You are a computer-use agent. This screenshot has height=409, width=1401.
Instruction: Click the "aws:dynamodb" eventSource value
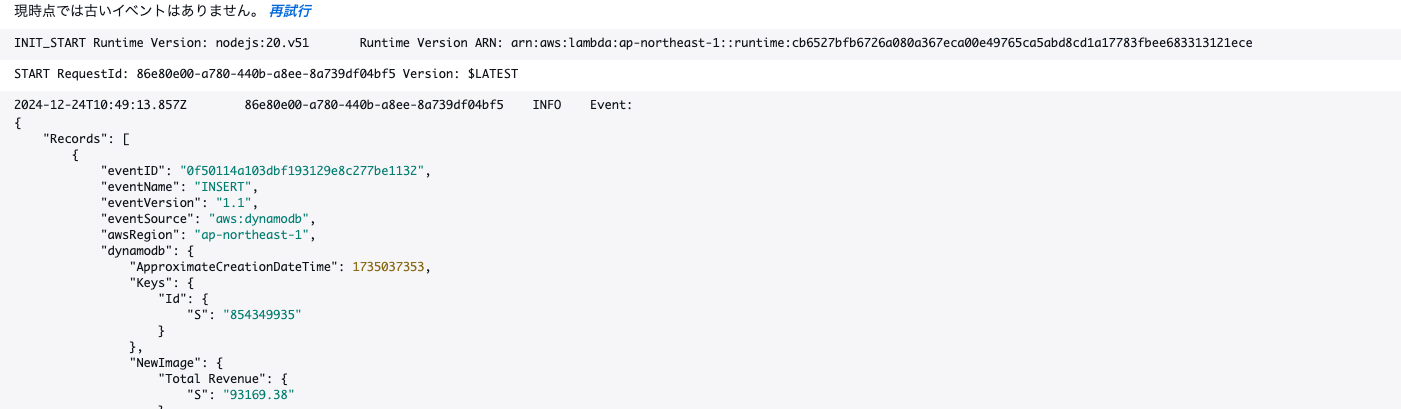[262, 218]
